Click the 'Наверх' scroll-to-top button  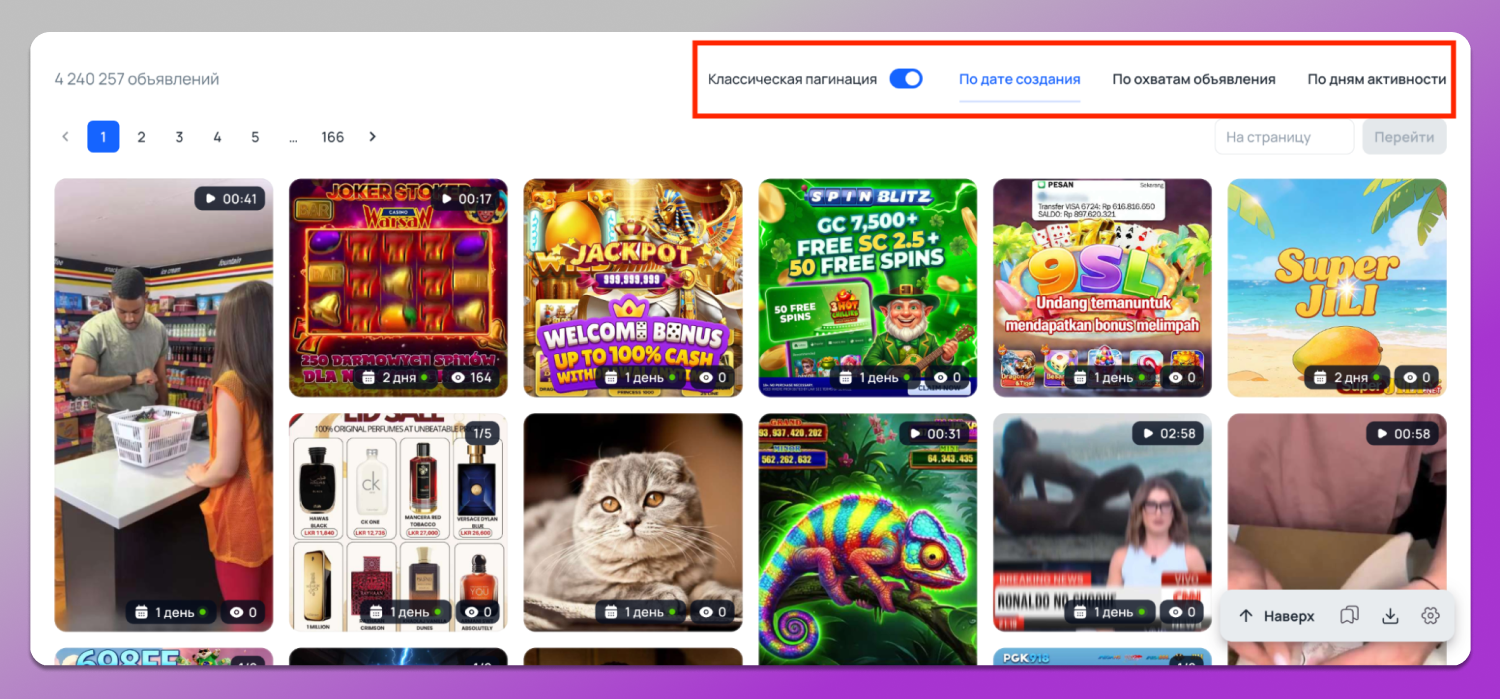1277,616
